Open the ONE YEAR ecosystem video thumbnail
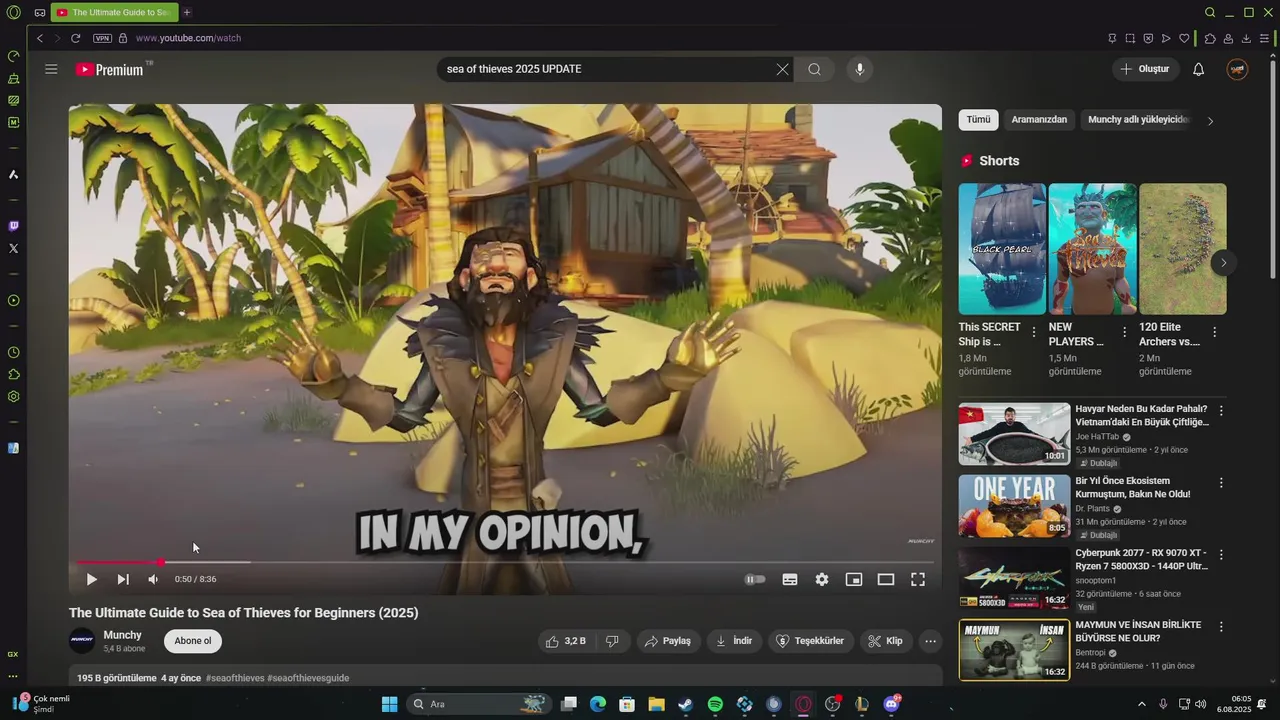1280x720 pixels. pos(1014,506)
